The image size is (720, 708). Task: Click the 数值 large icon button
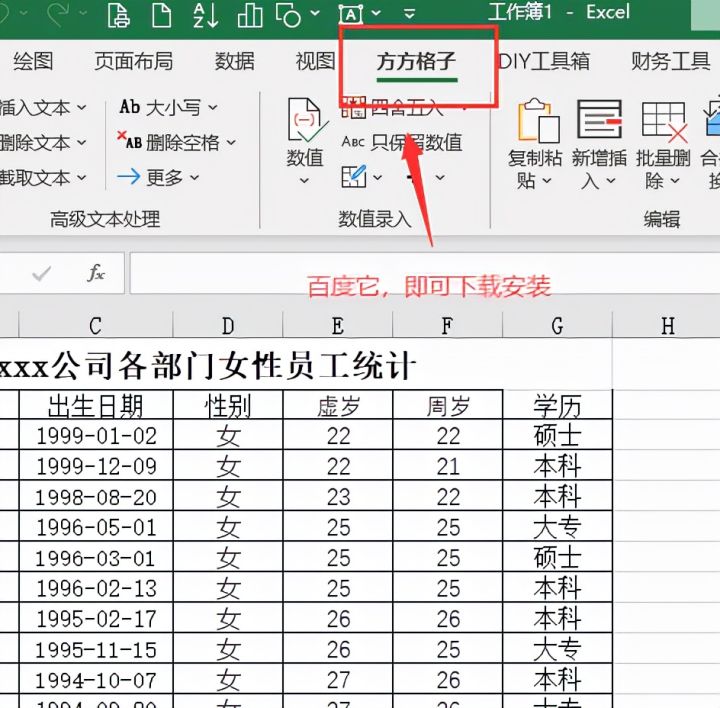[x=305, y=140]
